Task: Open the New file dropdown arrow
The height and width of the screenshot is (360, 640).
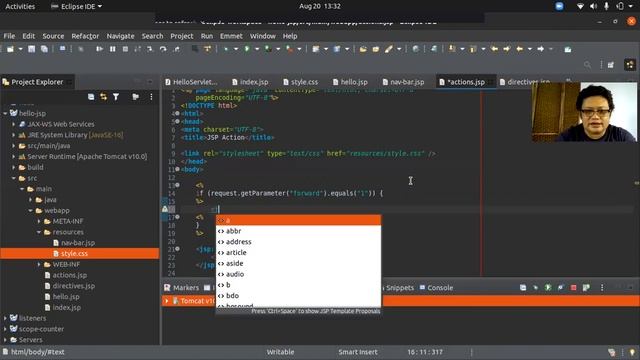Action: (x=20, y=49)
